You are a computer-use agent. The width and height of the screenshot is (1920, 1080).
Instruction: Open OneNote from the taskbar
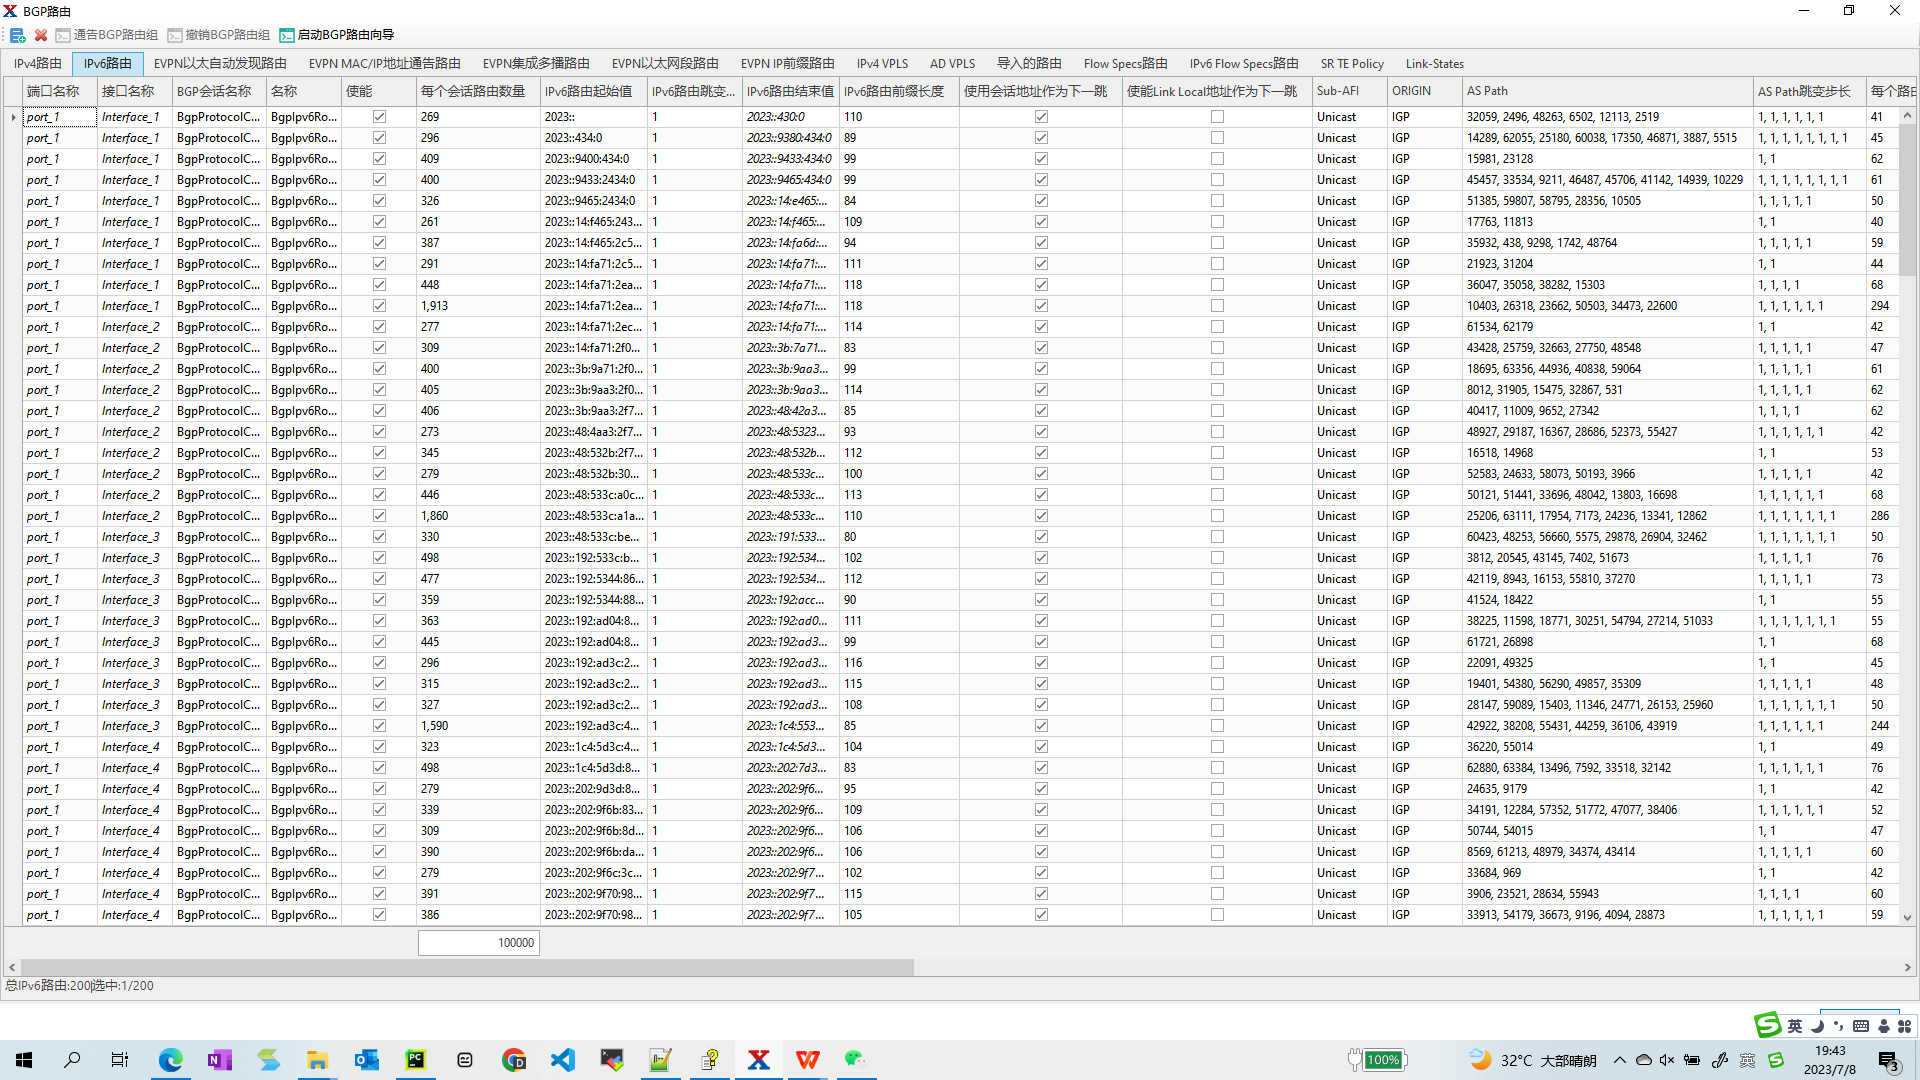pos(219,1060)
